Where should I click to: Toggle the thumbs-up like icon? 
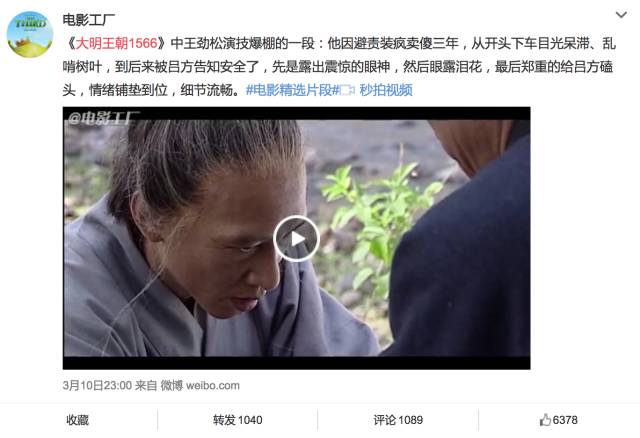click(x=545, y=420)
